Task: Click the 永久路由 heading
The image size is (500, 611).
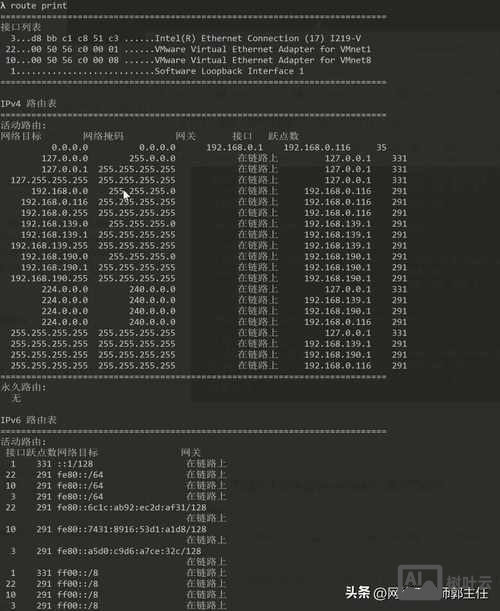Action: coord(23,387)
